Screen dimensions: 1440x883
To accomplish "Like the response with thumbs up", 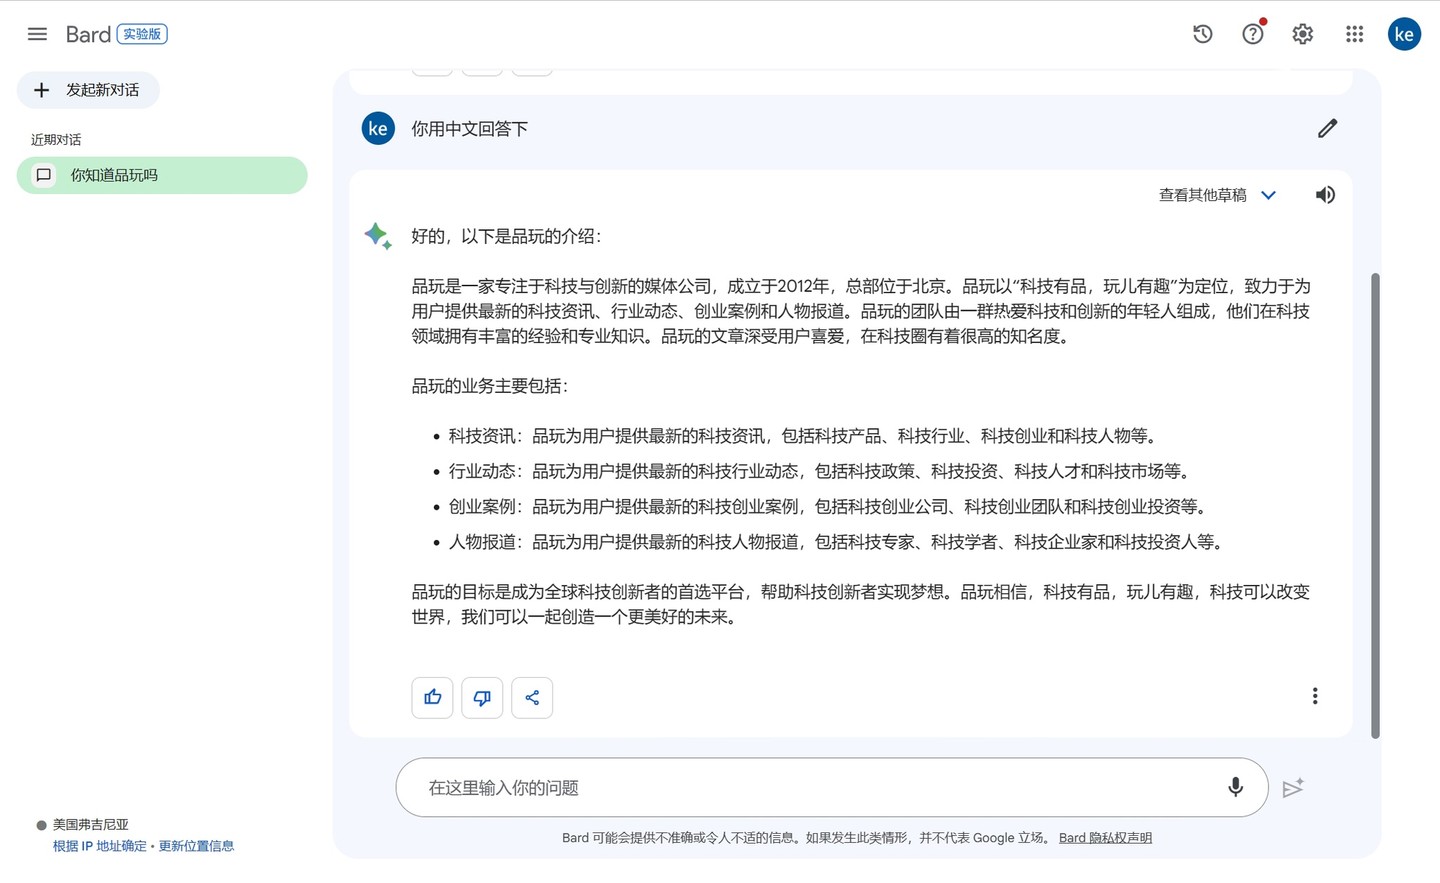I will point(432,697).
